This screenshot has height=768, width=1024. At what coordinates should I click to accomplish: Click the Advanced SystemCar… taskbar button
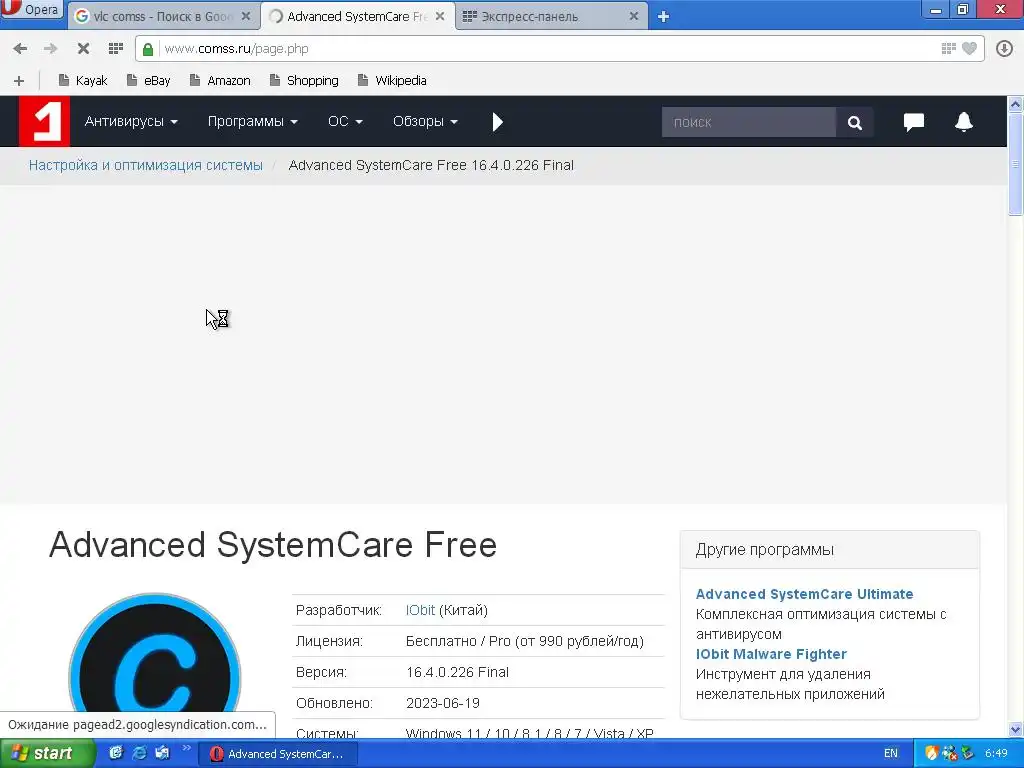(278, 754)
